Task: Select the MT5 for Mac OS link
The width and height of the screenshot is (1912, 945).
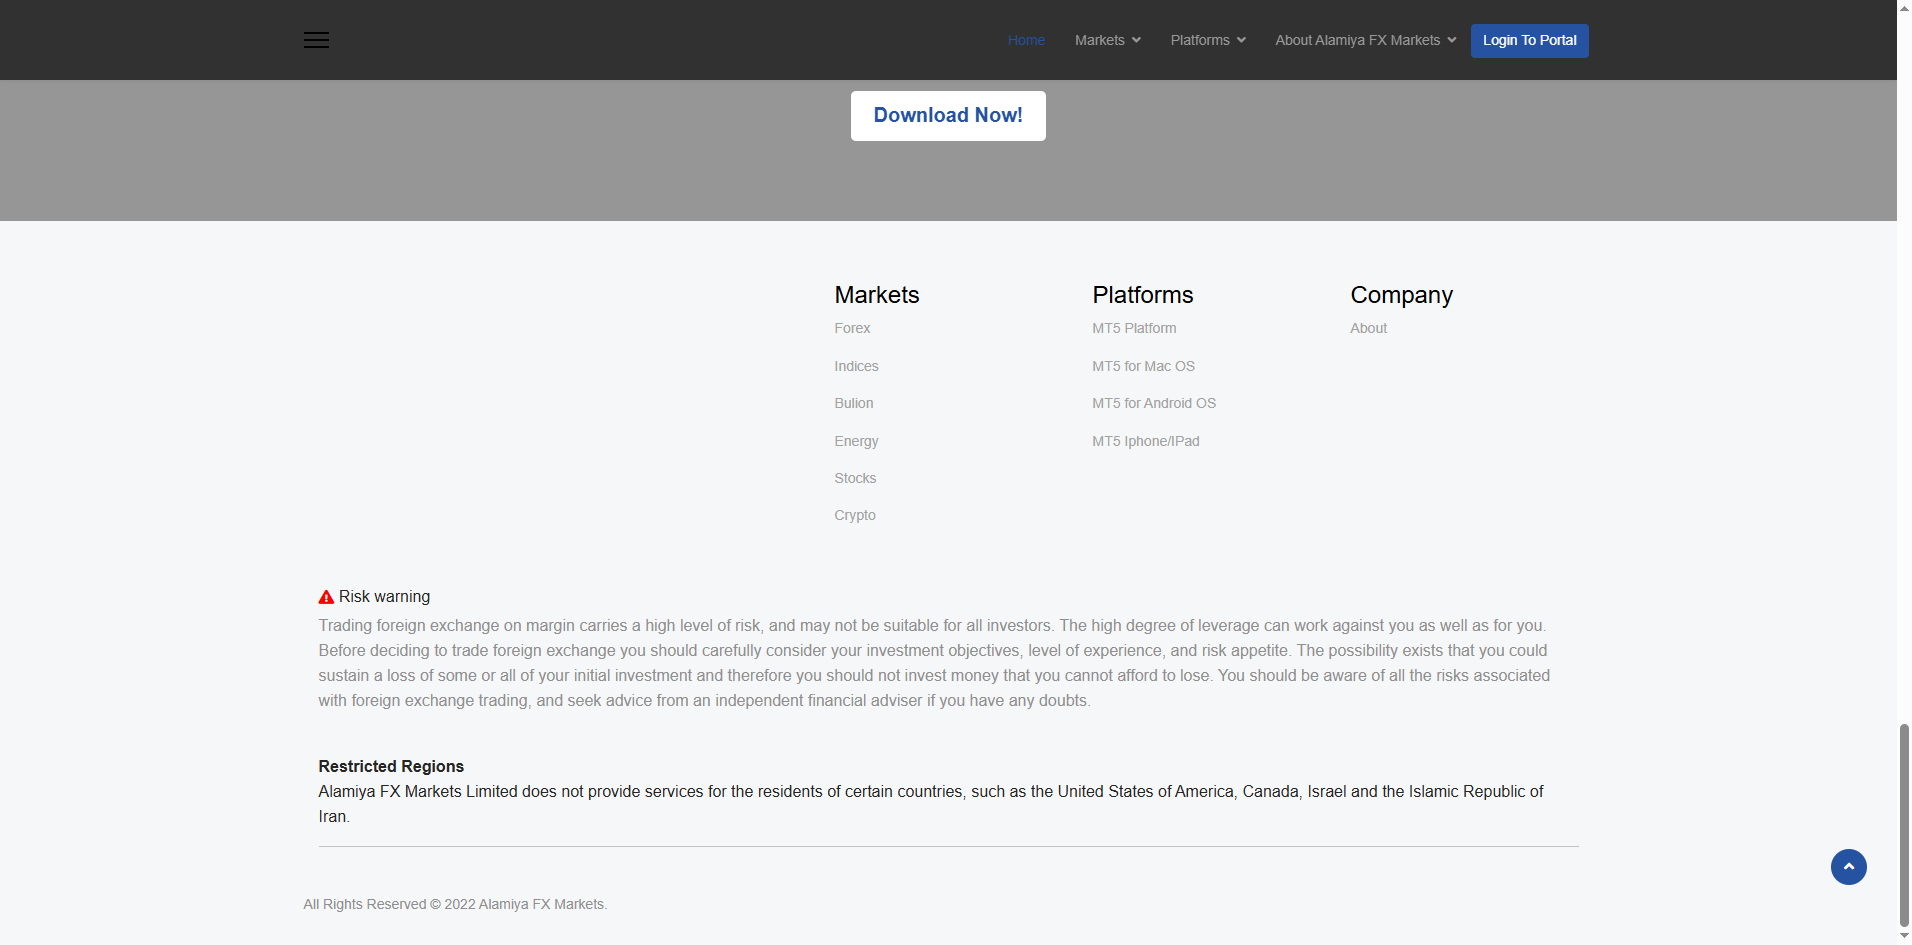Action: point(1143,366)
